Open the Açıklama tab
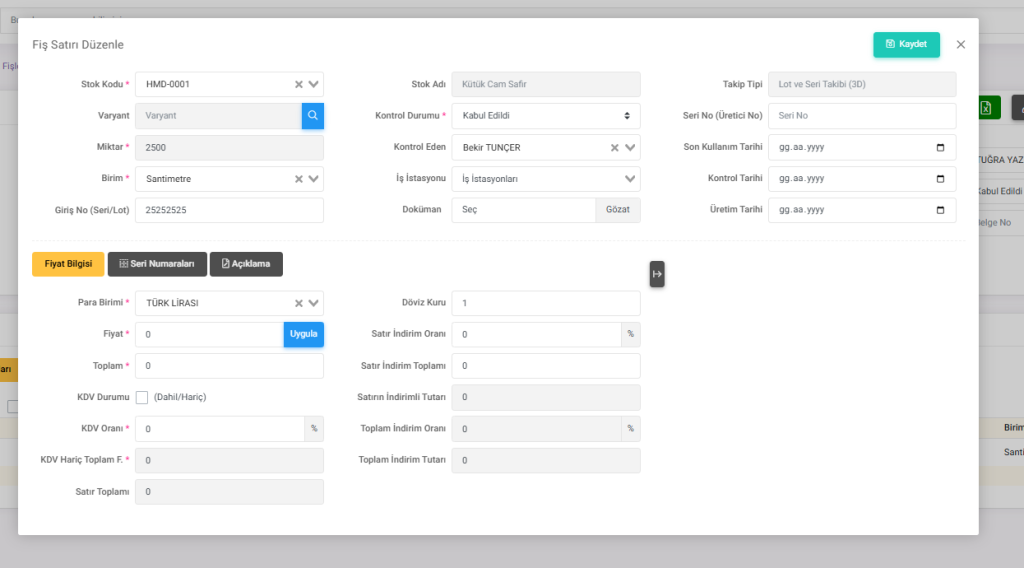Screen dimensions: 1024x568 [x=246, y=264]
